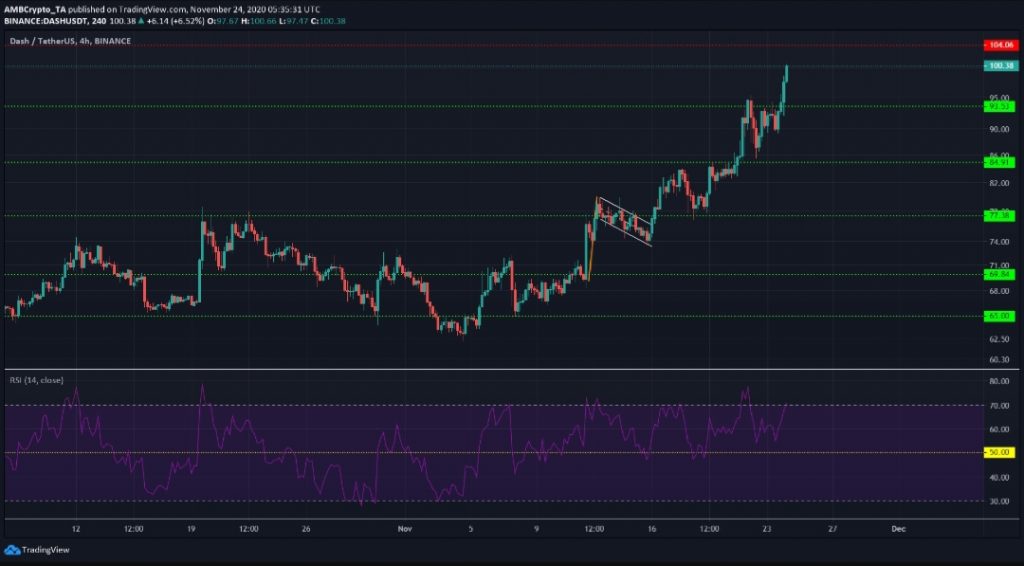Select the teal 100.38 current price label

click(x=1000, y=66)
